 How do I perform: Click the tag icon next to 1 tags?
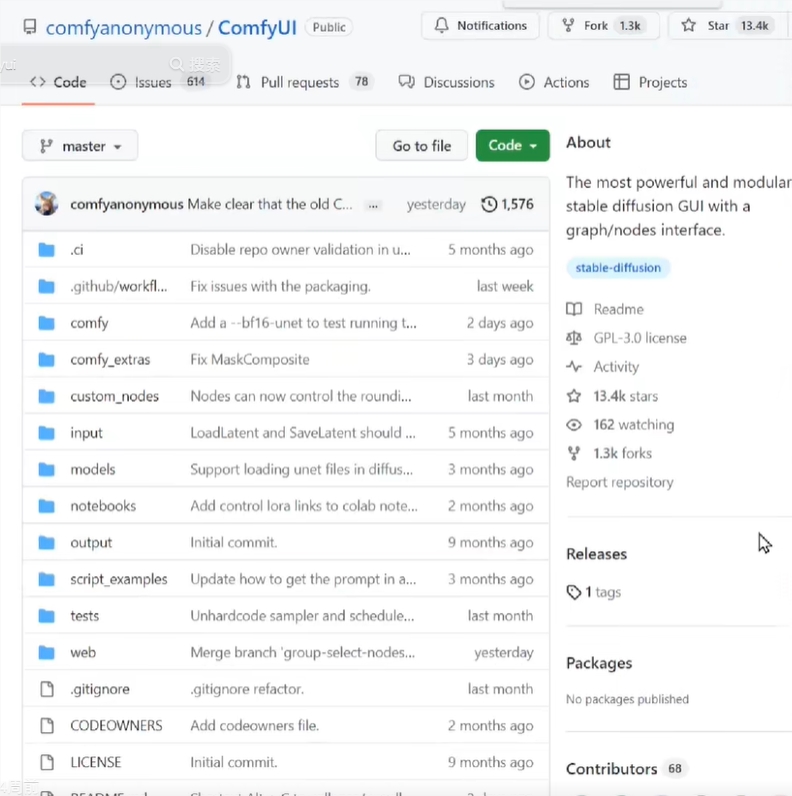tap(574, 592)
